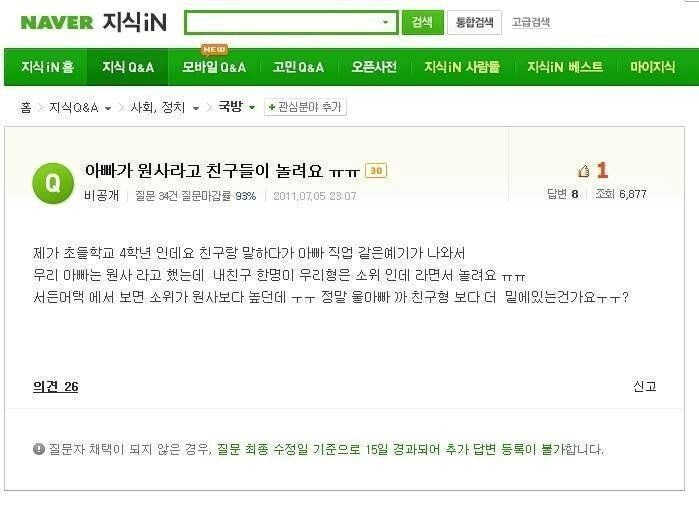This screenshot has width=699, height=519.
Task: Click the NAVER logo
Action: pos(57,23)
